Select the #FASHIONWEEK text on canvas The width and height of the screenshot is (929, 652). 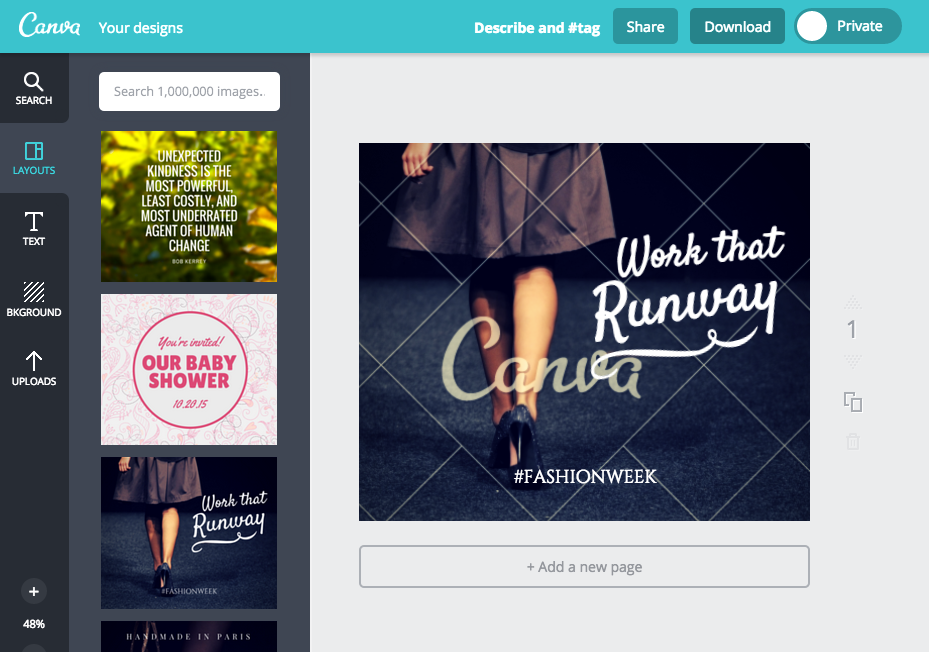pyautogui.click(x=585, y=477)
